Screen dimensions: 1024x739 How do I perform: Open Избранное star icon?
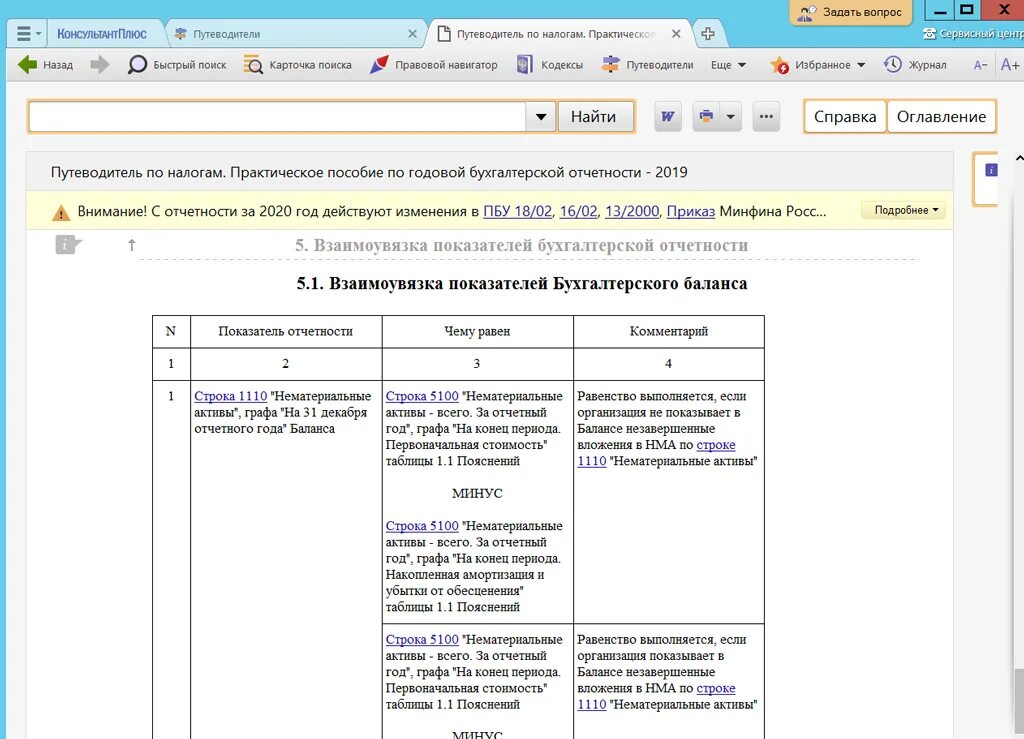(x=780, y=65)
